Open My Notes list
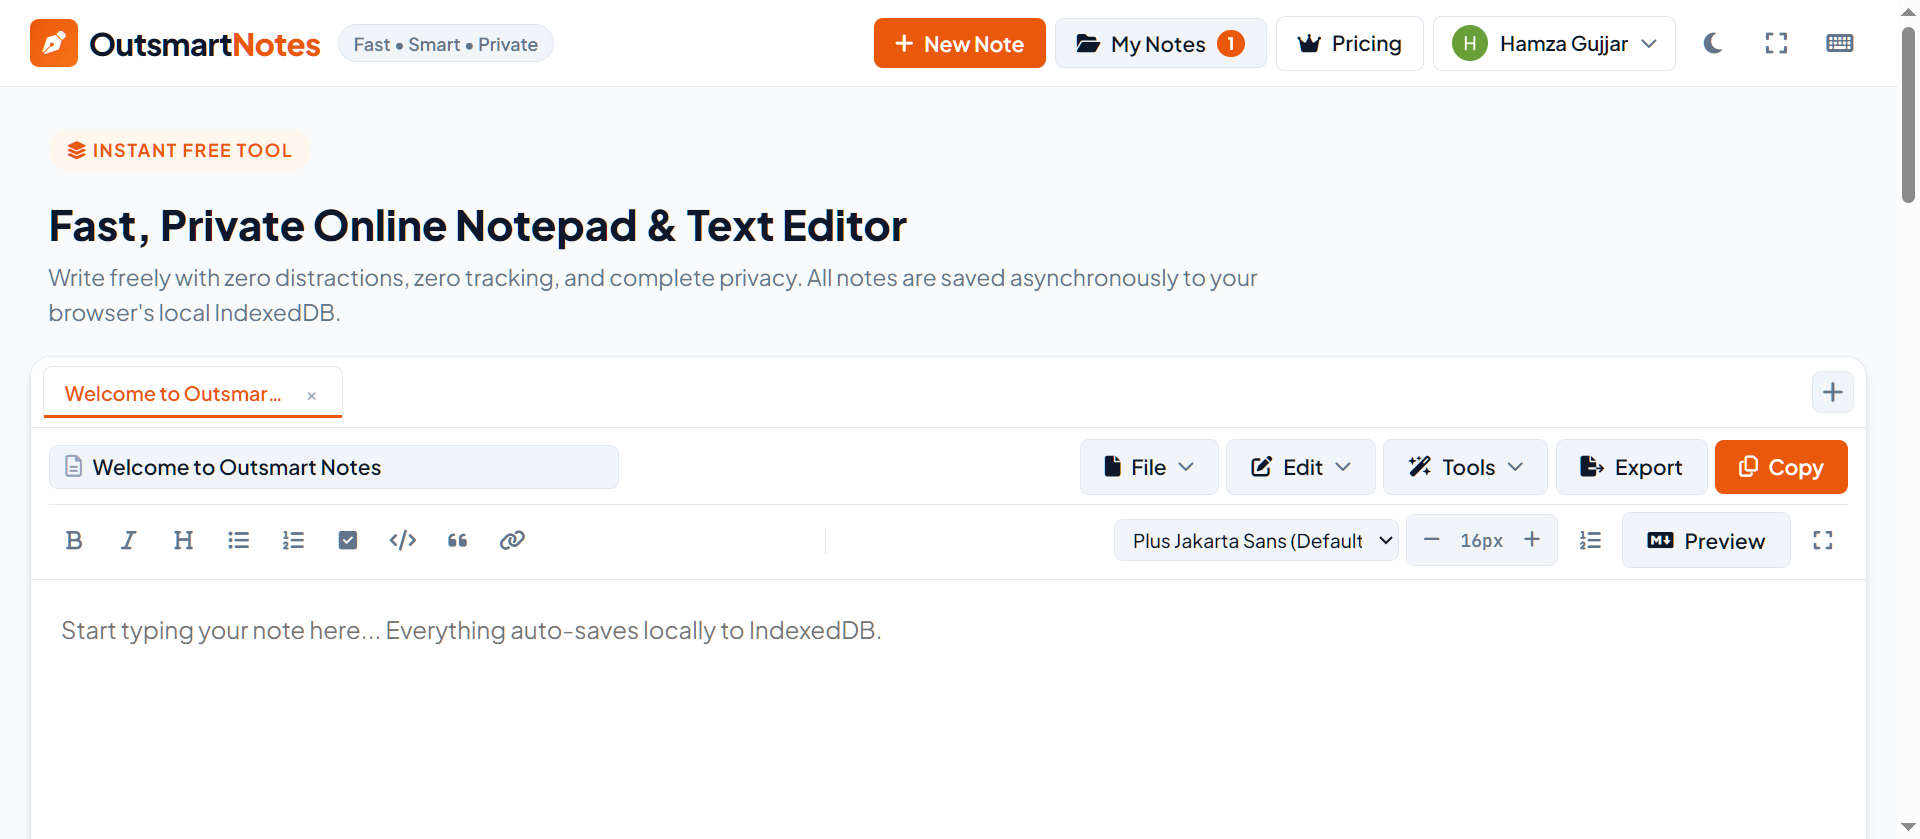The width and height of the screenshot is (1920, 839). (1160, 43)
